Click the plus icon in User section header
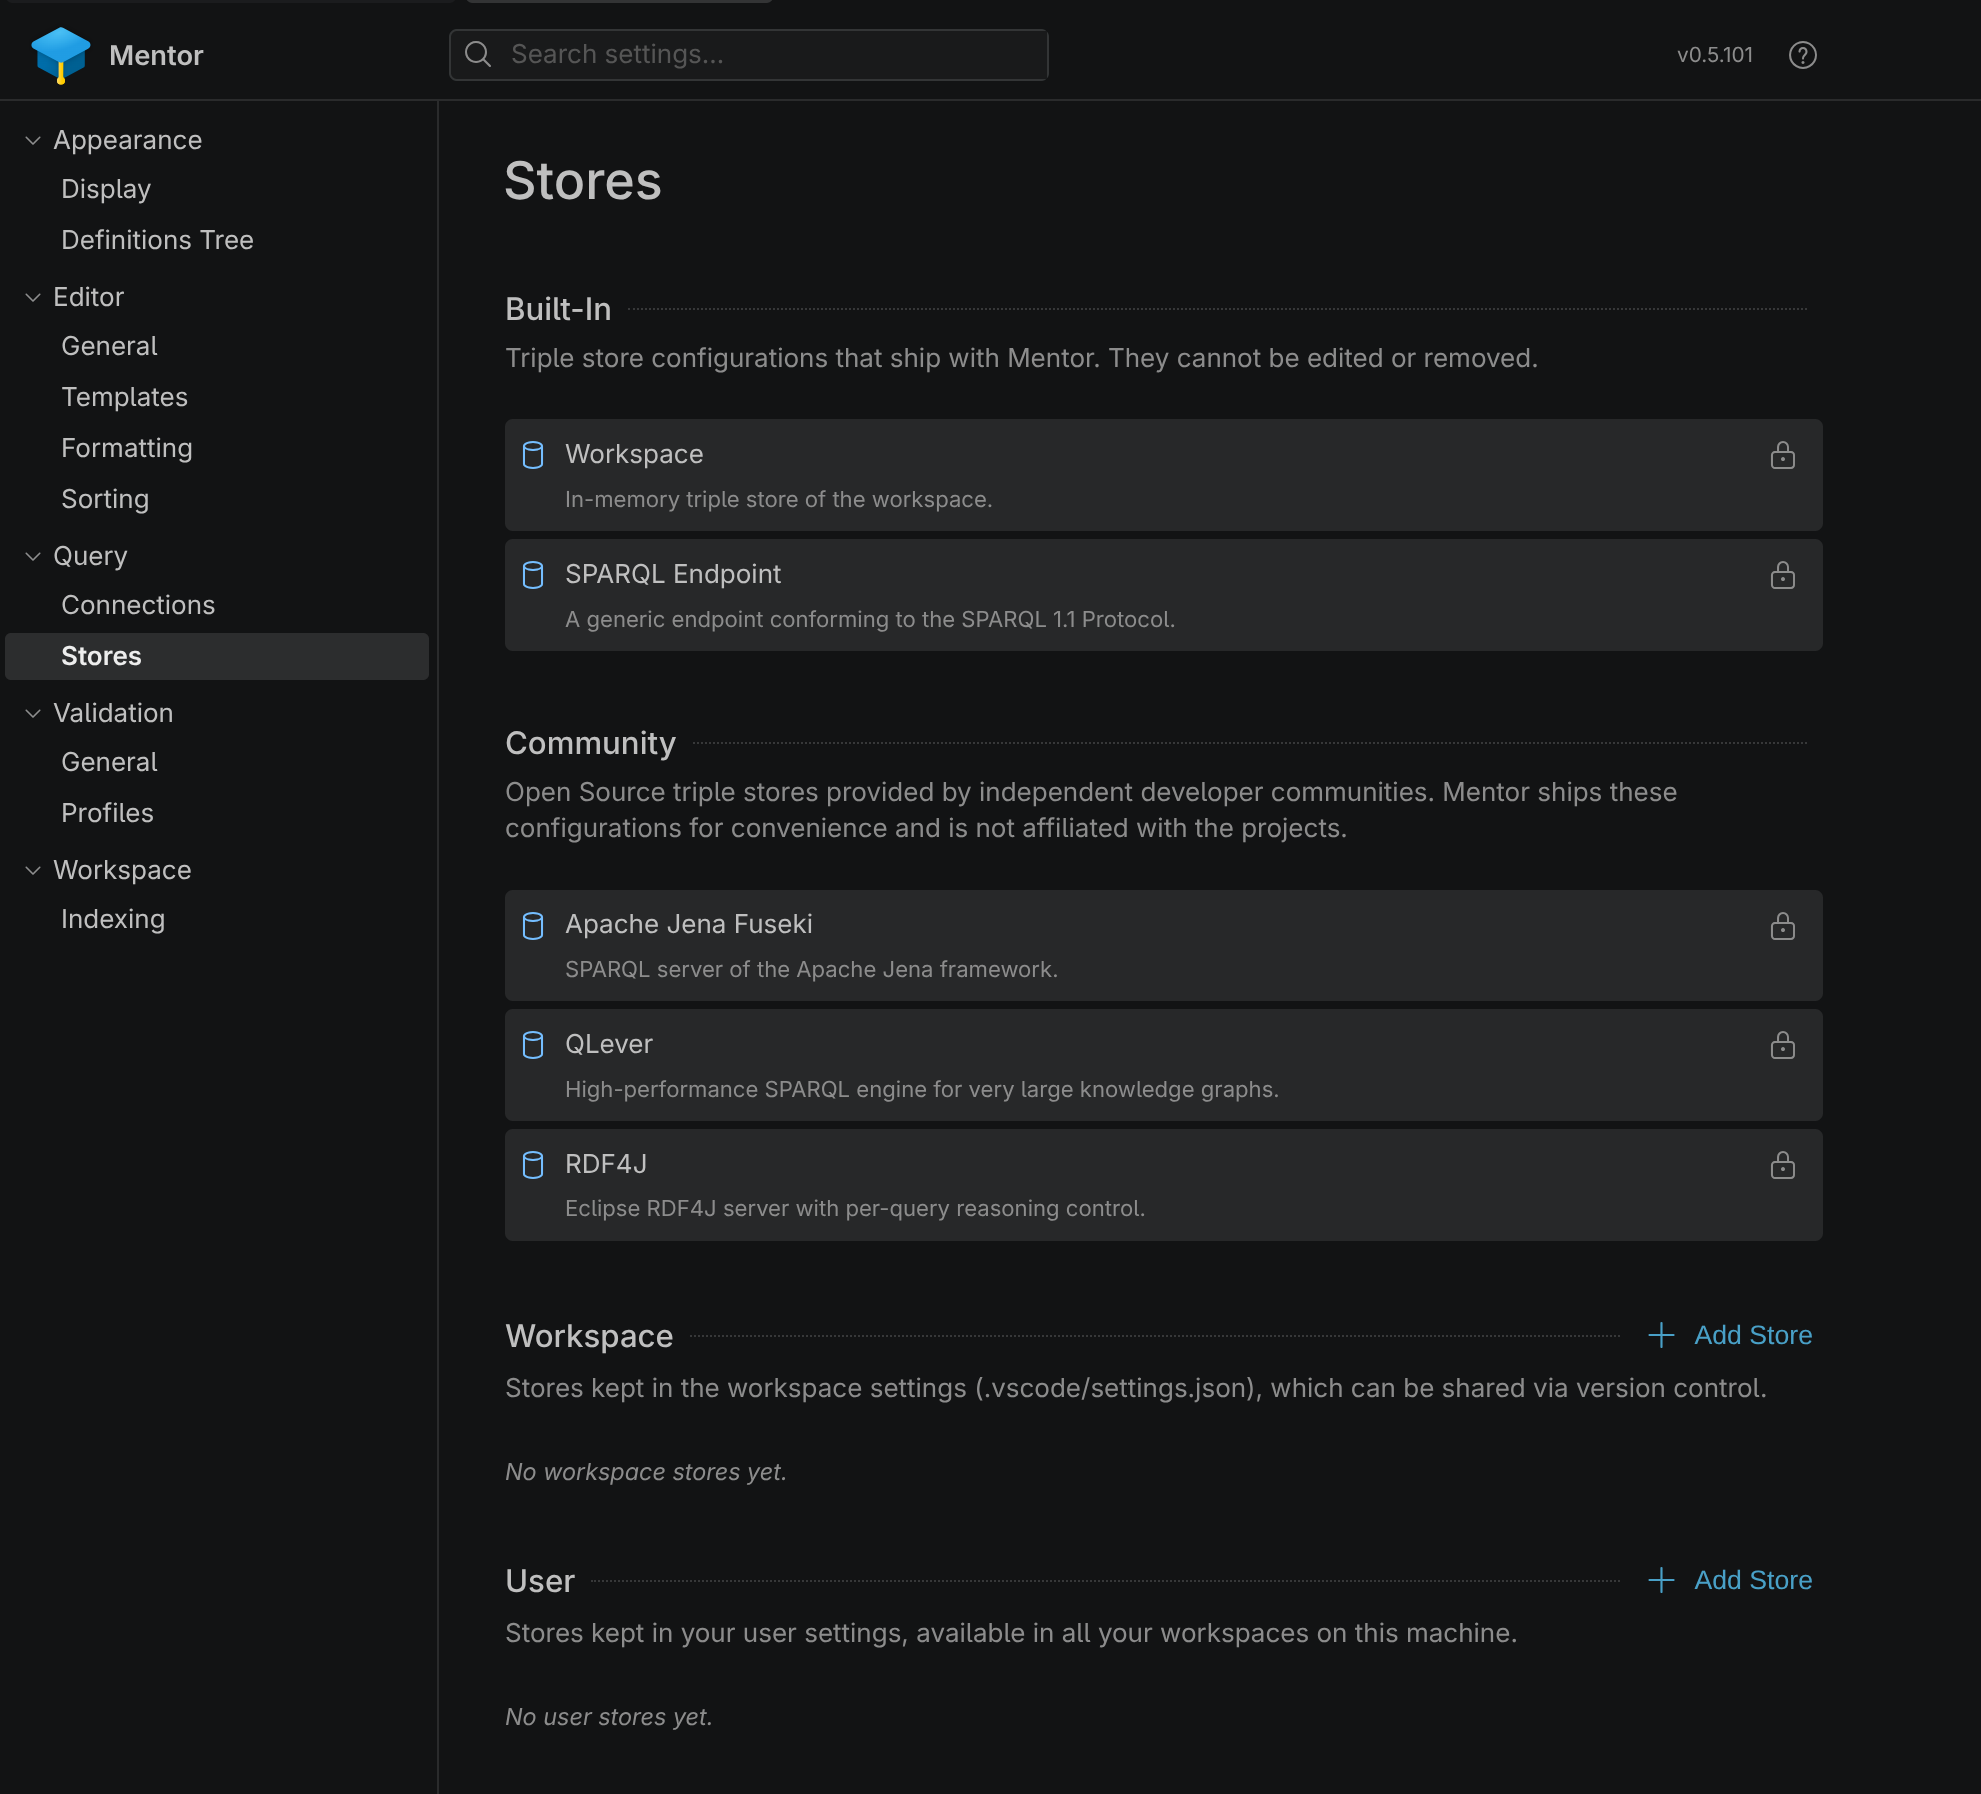 pyautogui.click(x=1661, y=1580)
